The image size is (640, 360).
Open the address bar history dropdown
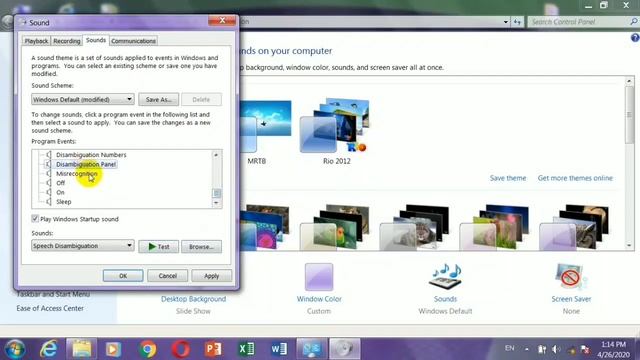pos(506,22)
